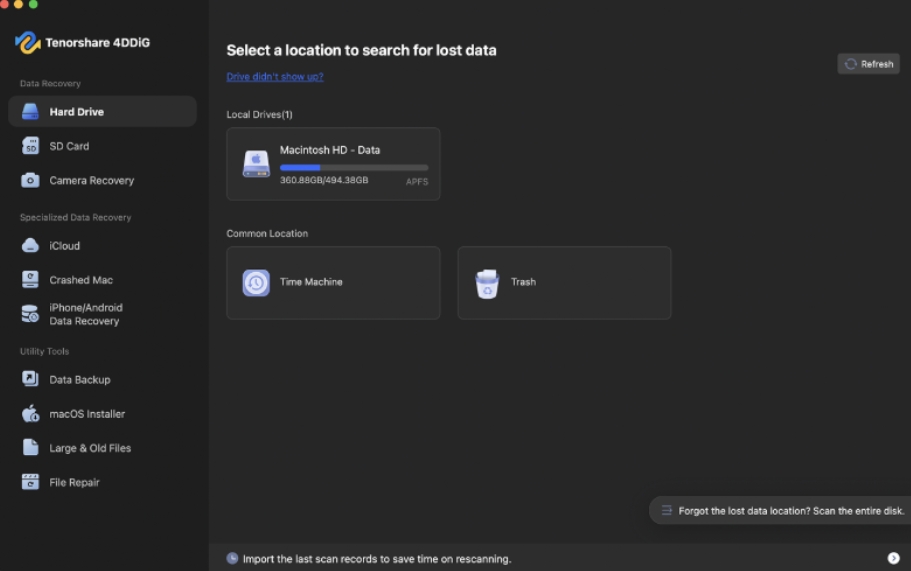Viewport: 911px width, 571px height.
Task: Click the Macintosh HD drive icon
Action: [x=256, y=164]
